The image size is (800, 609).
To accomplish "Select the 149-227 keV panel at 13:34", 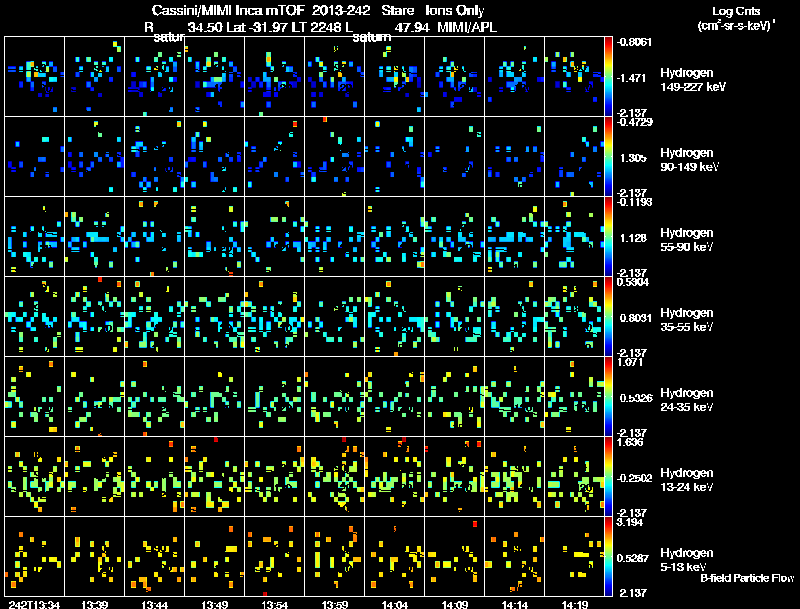I will coord(35,77).
